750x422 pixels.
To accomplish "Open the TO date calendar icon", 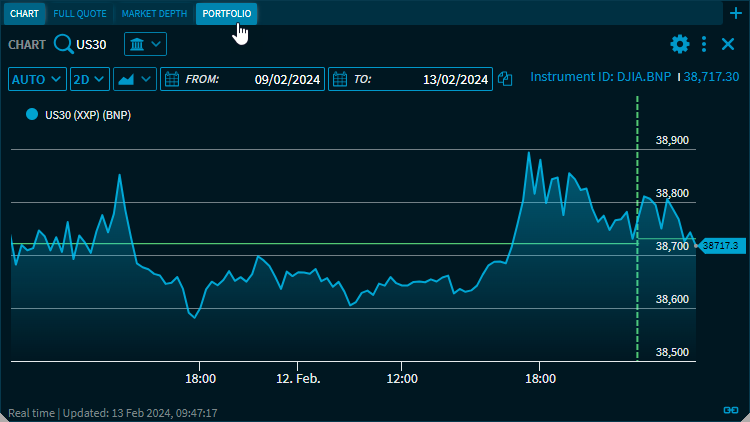I will click(x=339, y=79).
